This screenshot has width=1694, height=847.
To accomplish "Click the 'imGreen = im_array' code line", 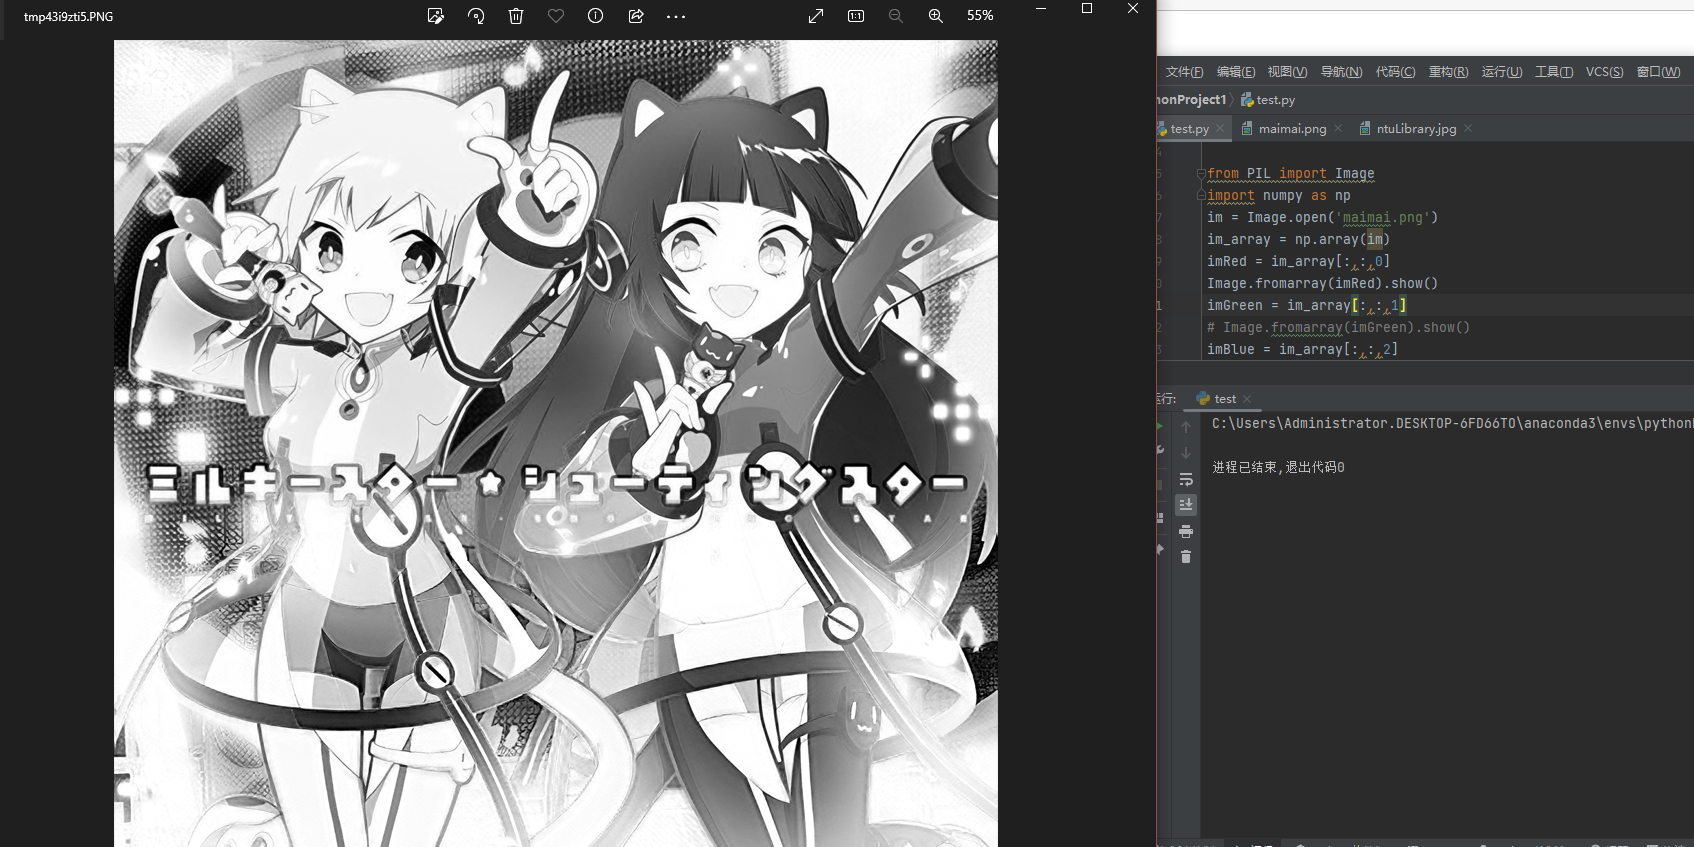I will 1307,306.
